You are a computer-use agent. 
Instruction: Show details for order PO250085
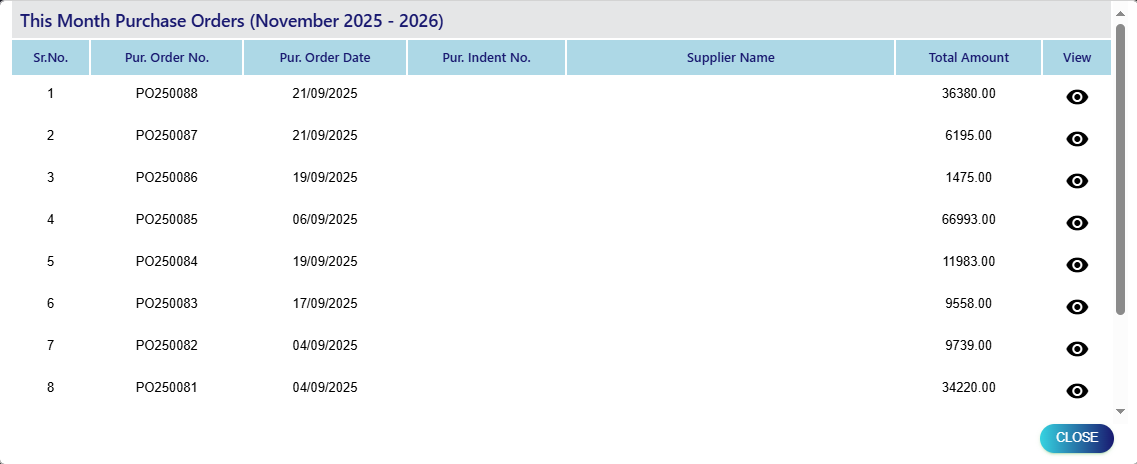1077,223
